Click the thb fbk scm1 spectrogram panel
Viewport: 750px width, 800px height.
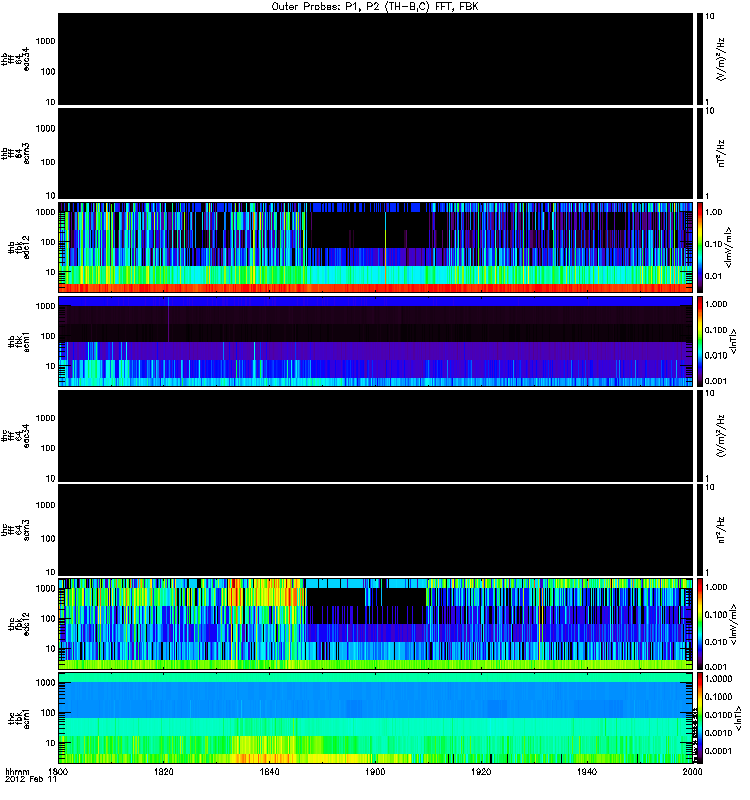(x=375, y=340)
